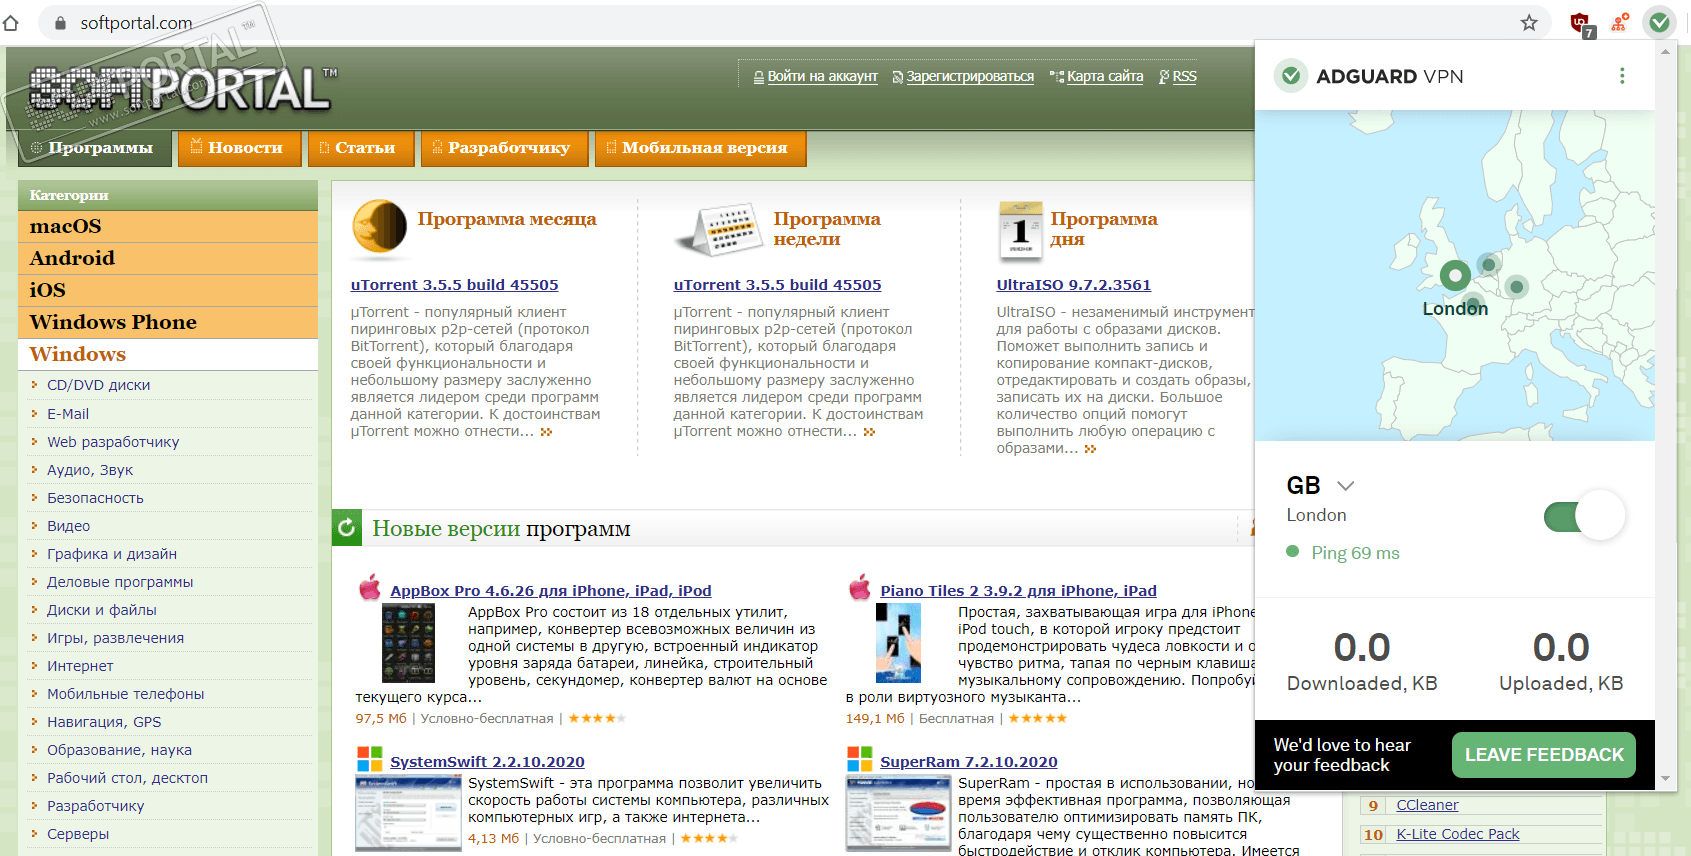Click the » arrow ending the UltraISO description
The width and height of the screenshot is (1691, 856).
click(x=1090, y=449)
